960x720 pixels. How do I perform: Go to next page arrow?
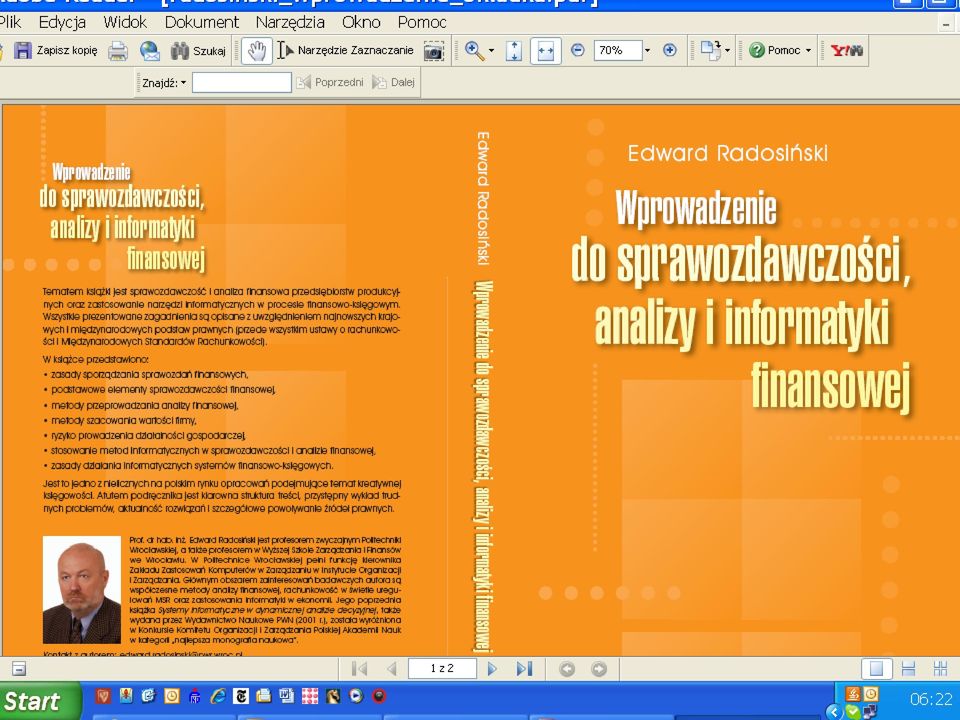(492, 669)
